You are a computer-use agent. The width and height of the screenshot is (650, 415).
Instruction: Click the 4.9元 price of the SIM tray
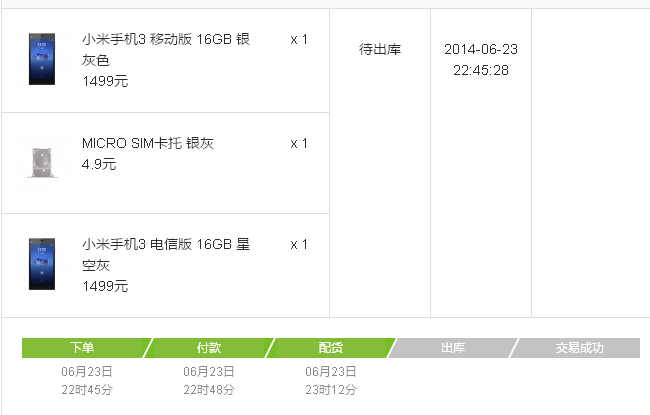(99, 165)
